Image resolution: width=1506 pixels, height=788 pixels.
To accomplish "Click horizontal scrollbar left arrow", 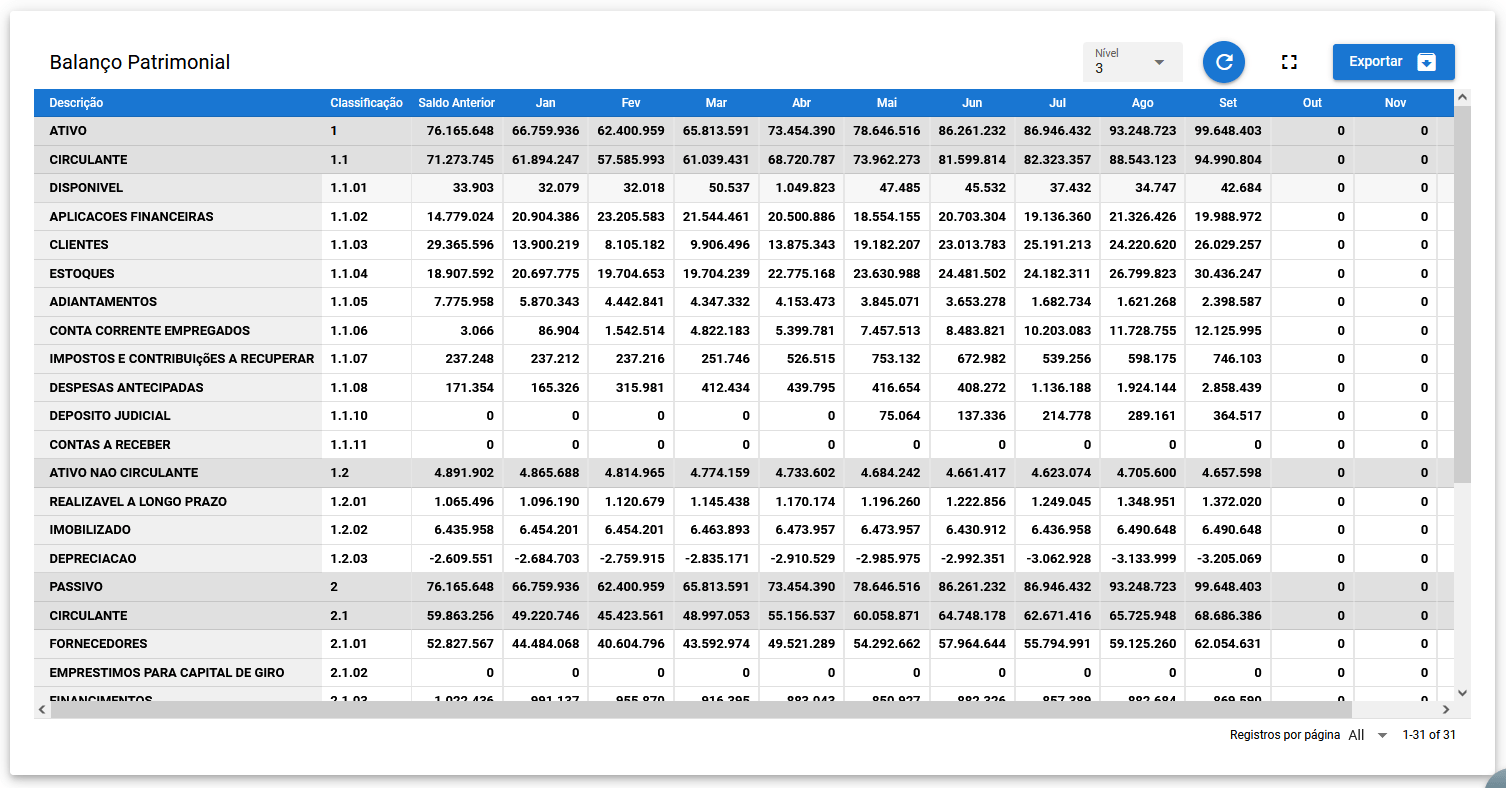I will 42,709.
